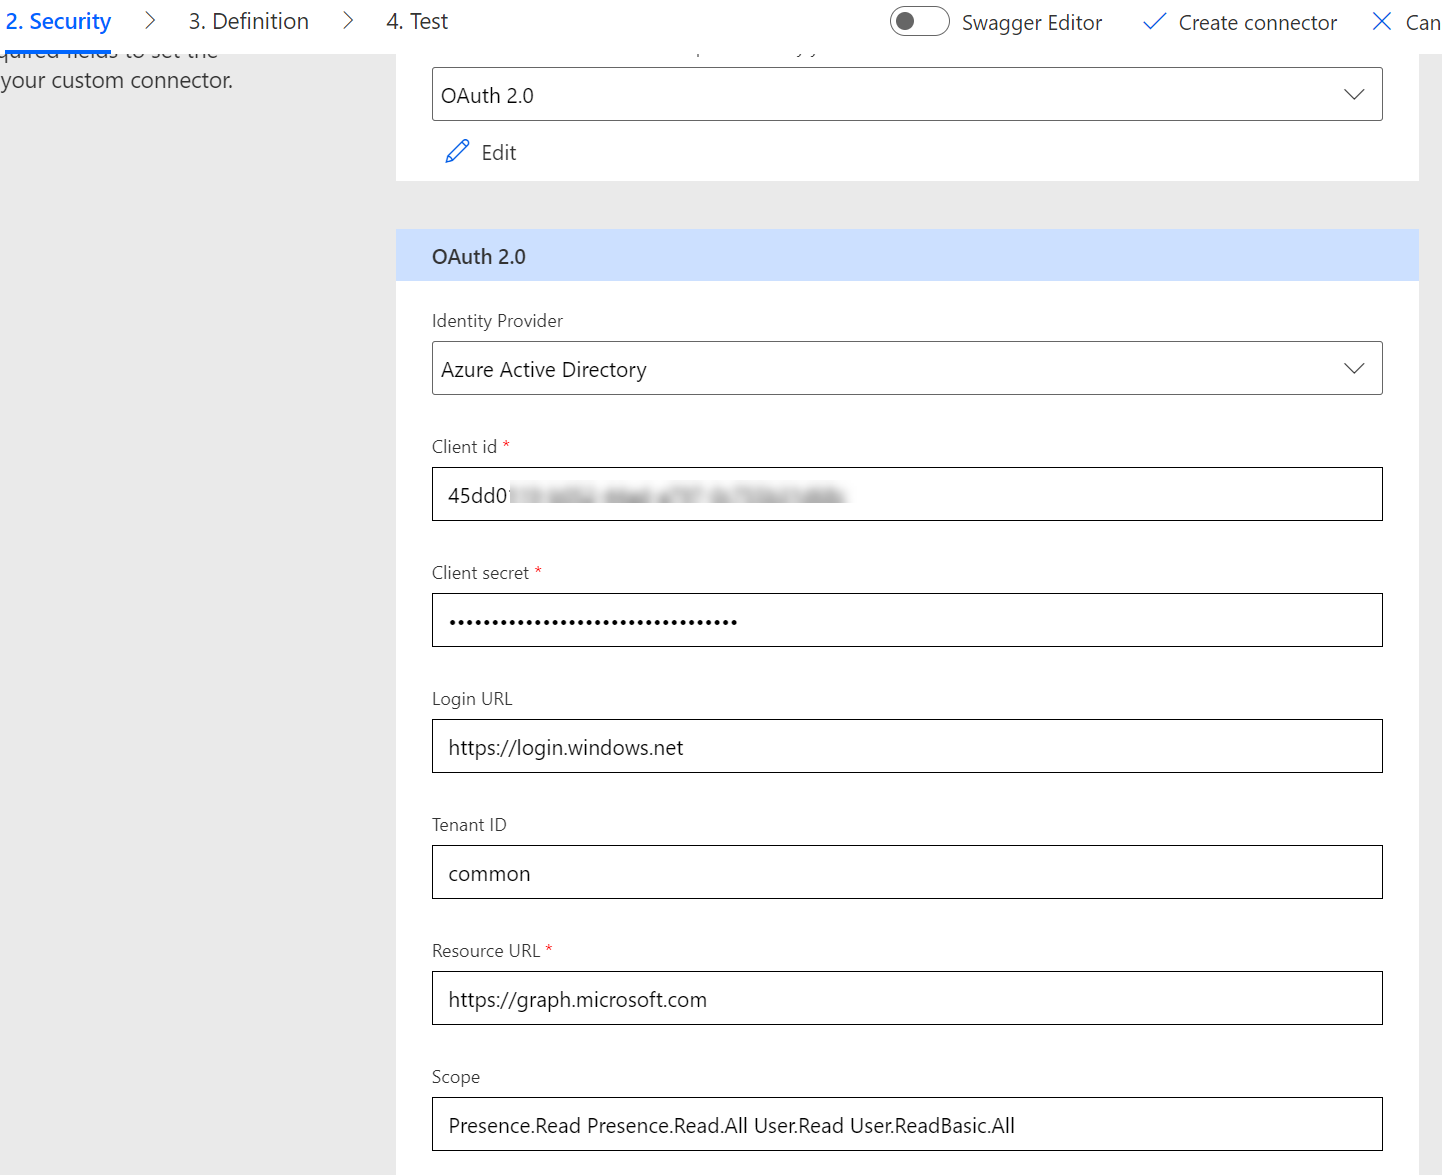Screen dimensions: 1442x1175
Task: Click the Swagger Editor label text
Action: 1032,22
